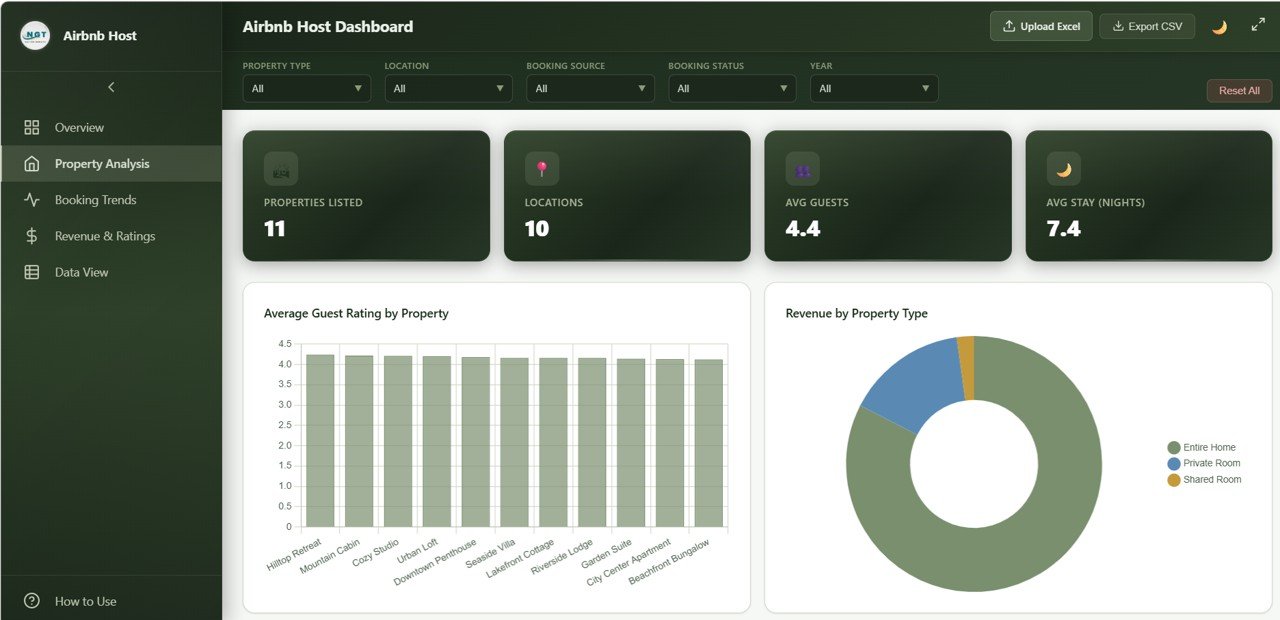Click the How to Use help icon
This screenshot has height=620, width=1280.
[x=32, y=601]
